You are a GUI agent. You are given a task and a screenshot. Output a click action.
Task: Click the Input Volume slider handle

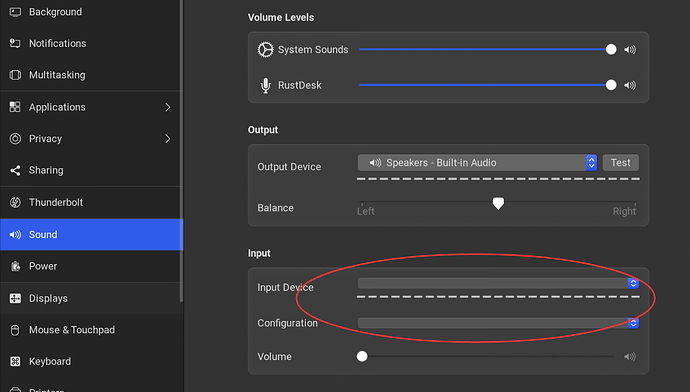(x=362, y=356)
